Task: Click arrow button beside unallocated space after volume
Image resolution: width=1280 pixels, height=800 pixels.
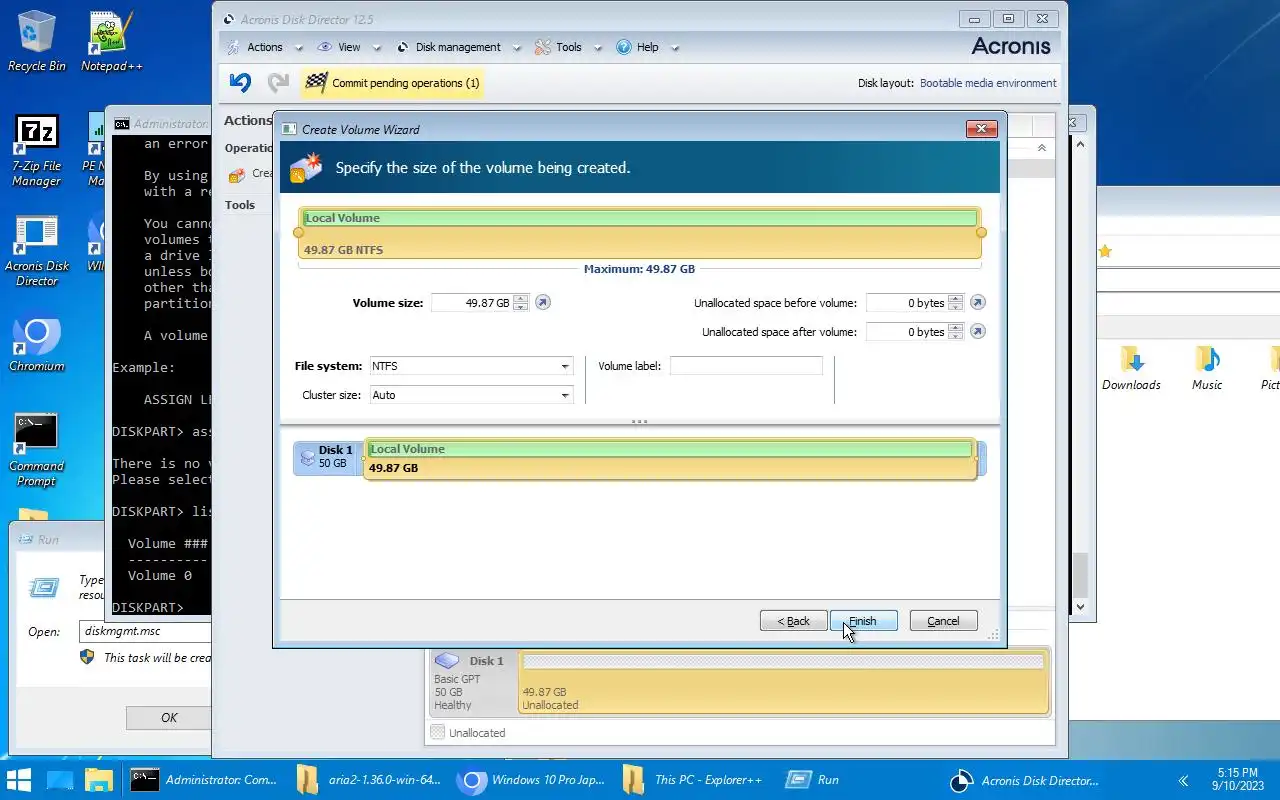Action: 978,332
